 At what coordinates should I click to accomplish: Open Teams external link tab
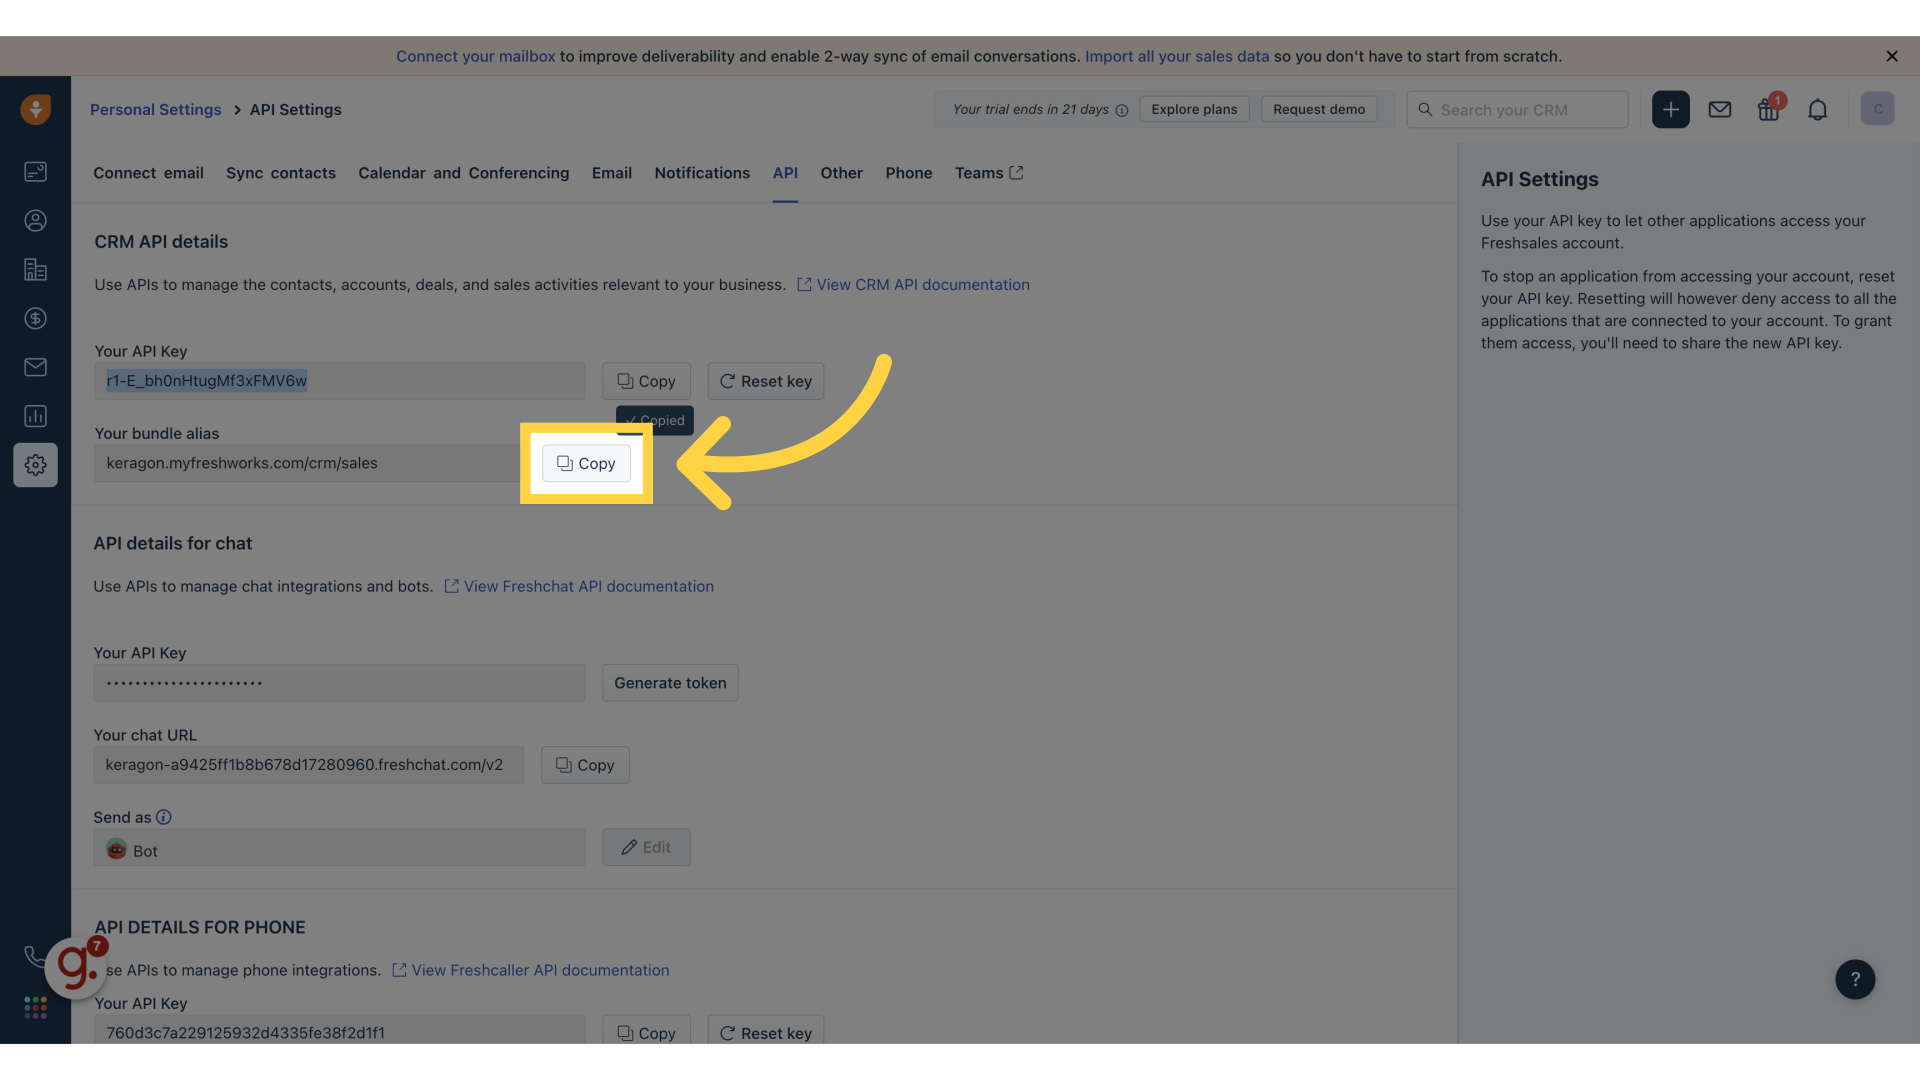988,173
